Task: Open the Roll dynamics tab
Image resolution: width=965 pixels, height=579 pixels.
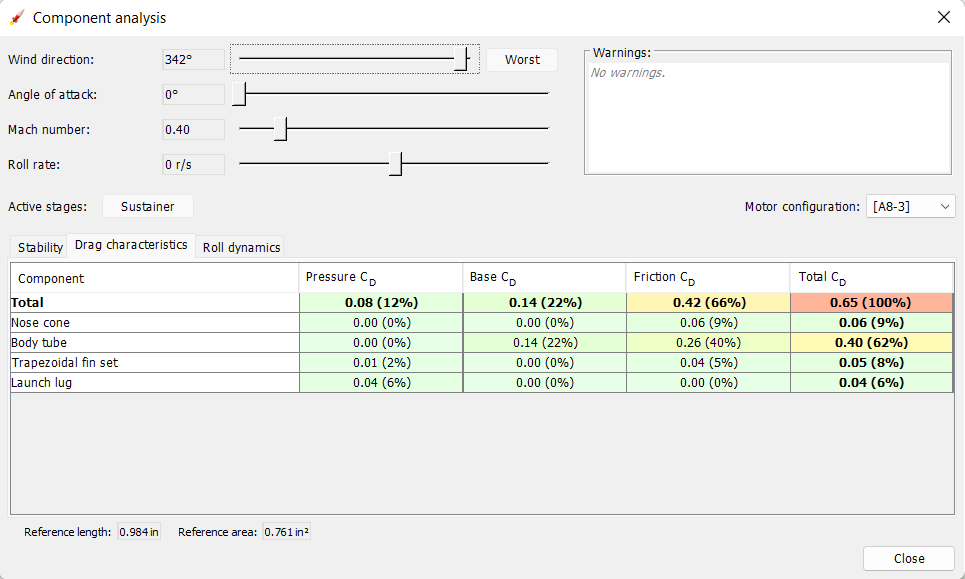Action: point(241,247)
